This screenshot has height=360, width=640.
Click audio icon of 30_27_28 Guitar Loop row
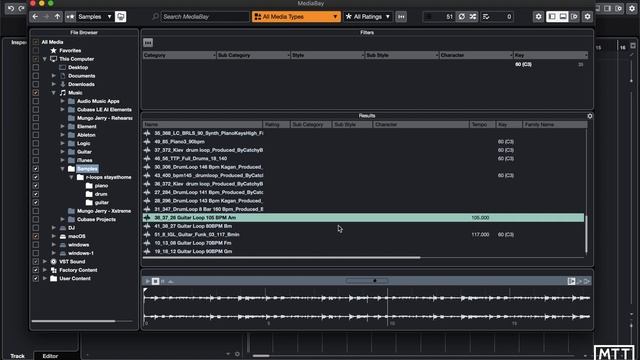click(147, 218)
